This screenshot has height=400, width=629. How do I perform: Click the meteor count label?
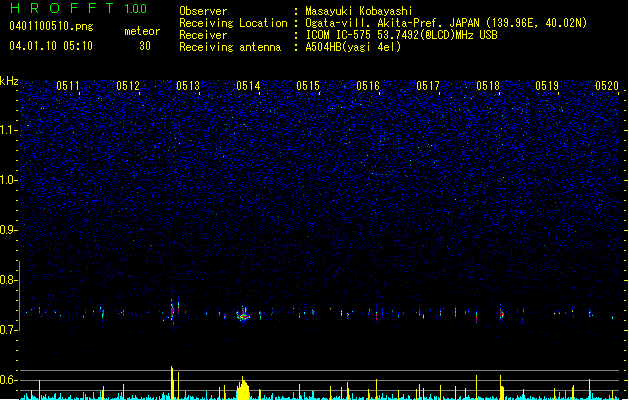point(142,31)
